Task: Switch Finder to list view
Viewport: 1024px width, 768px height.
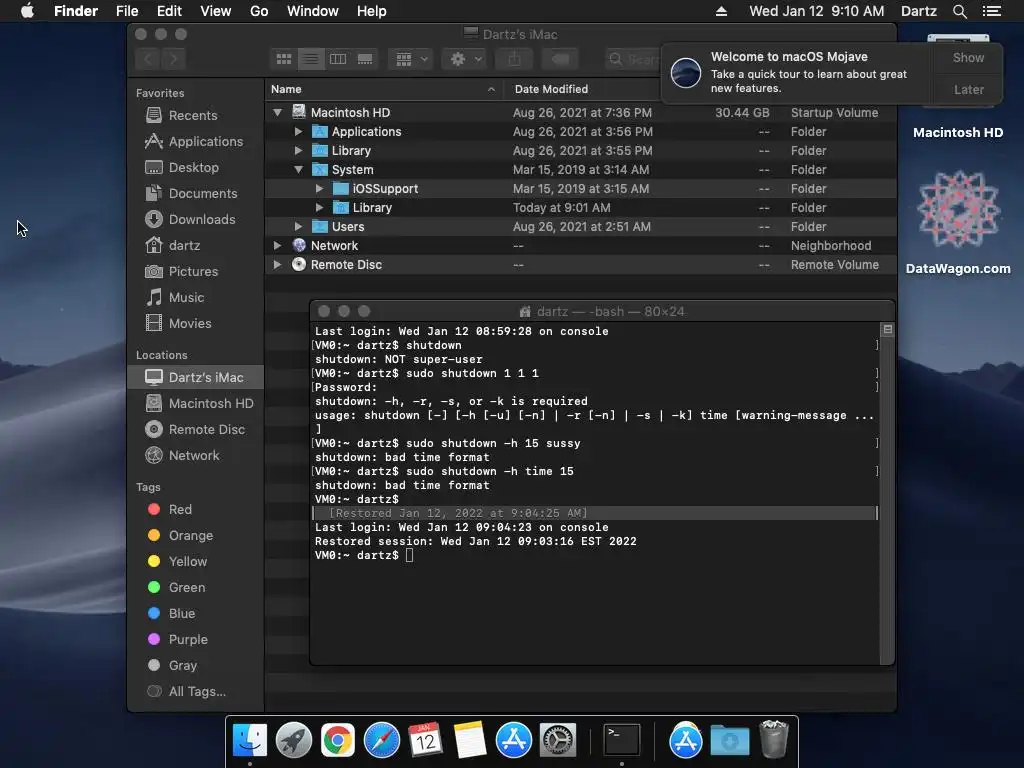Action: (311, 59)
